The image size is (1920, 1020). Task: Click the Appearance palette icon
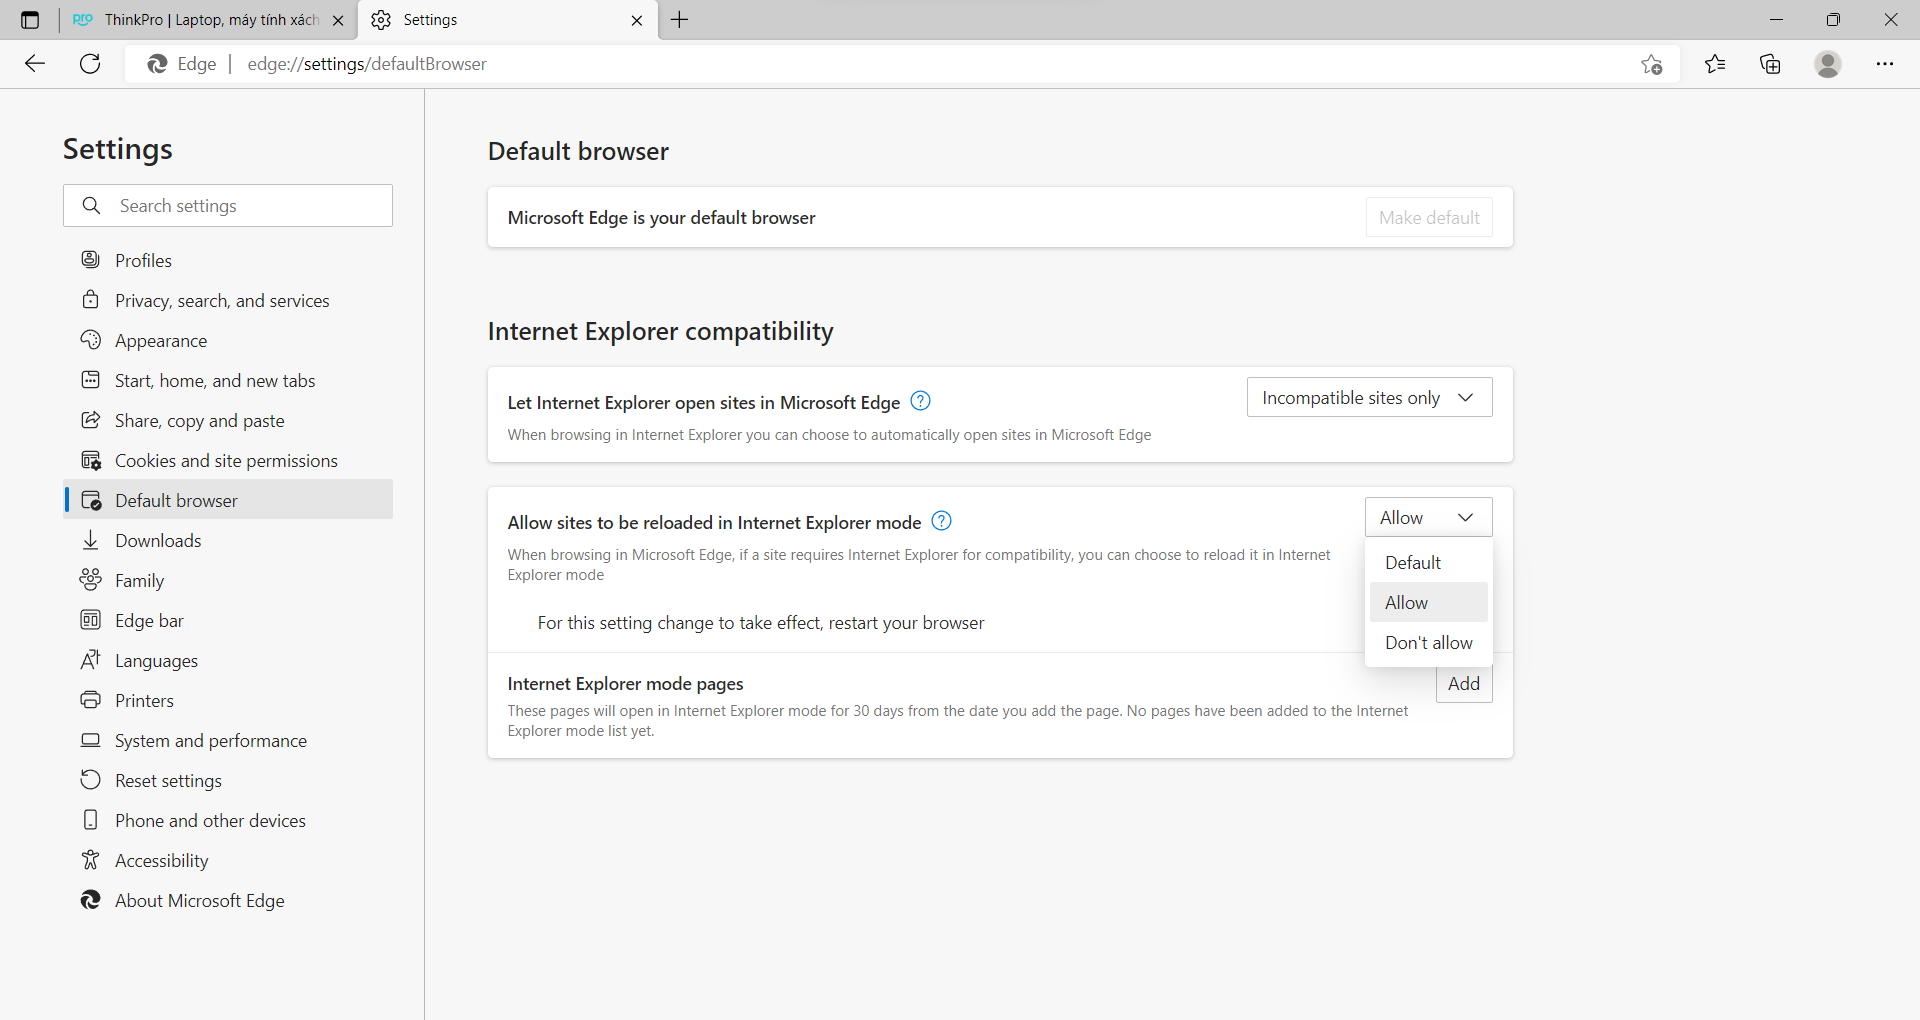point(90,340)
